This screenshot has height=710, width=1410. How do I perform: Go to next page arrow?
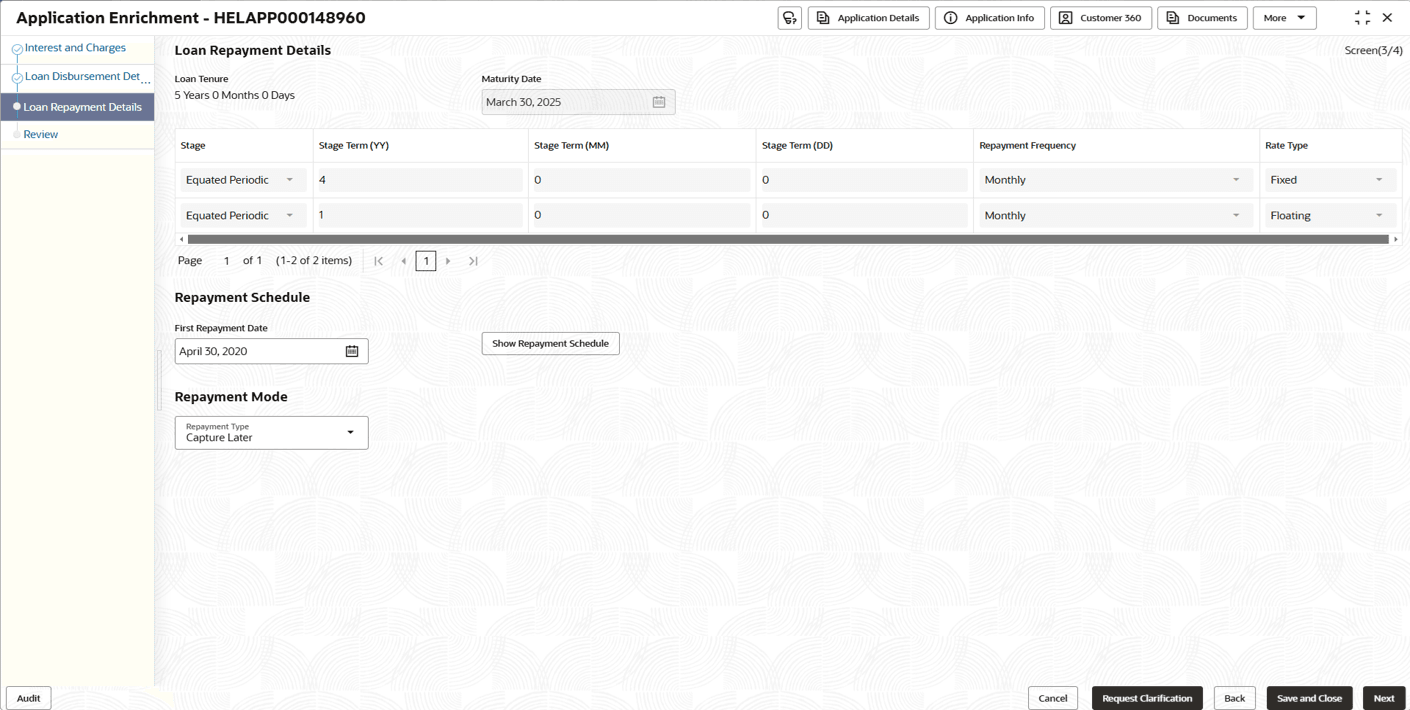(448, 261)
